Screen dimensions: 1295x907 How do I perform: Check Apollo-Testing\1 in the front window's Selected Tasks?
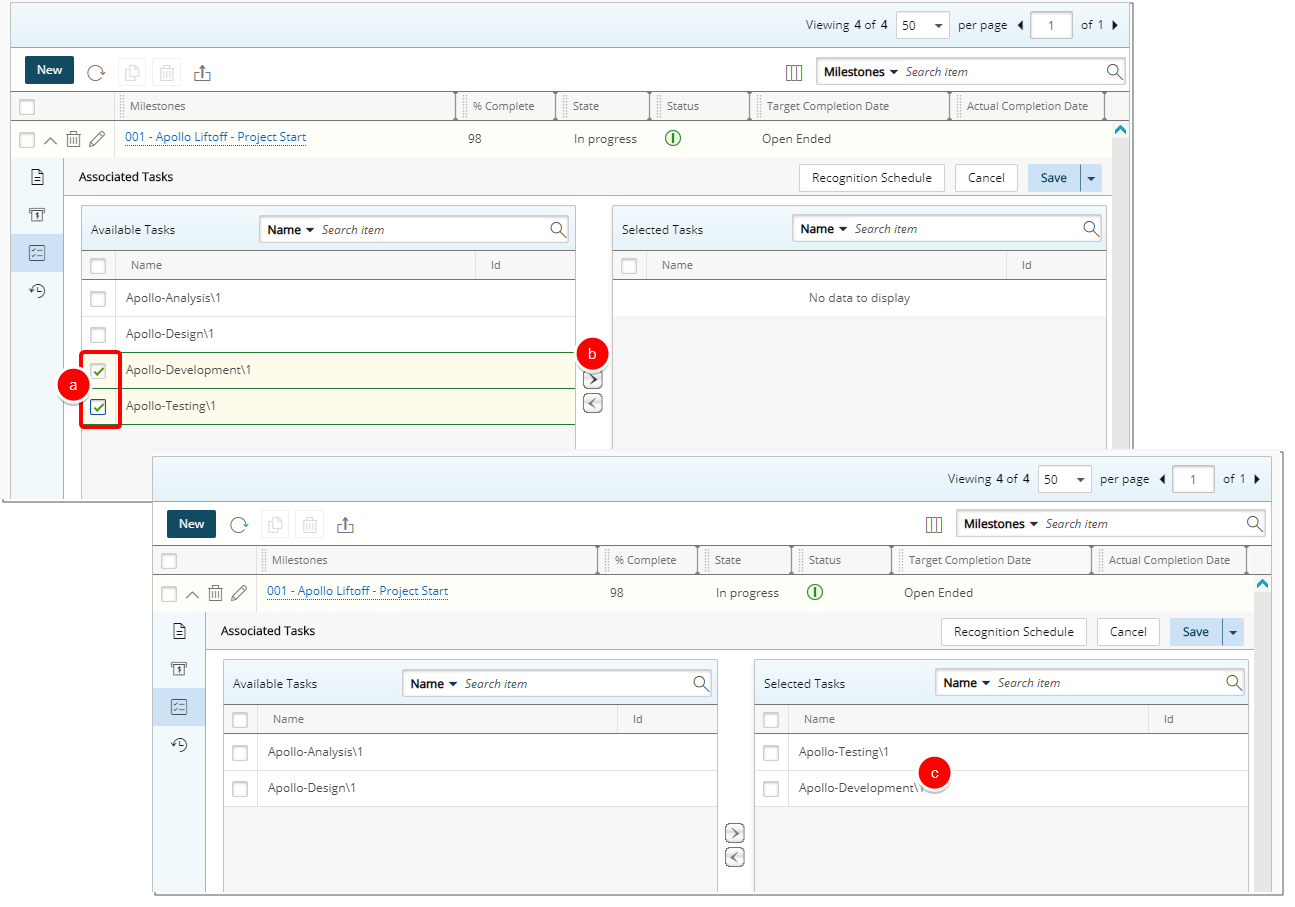[771, 753]
